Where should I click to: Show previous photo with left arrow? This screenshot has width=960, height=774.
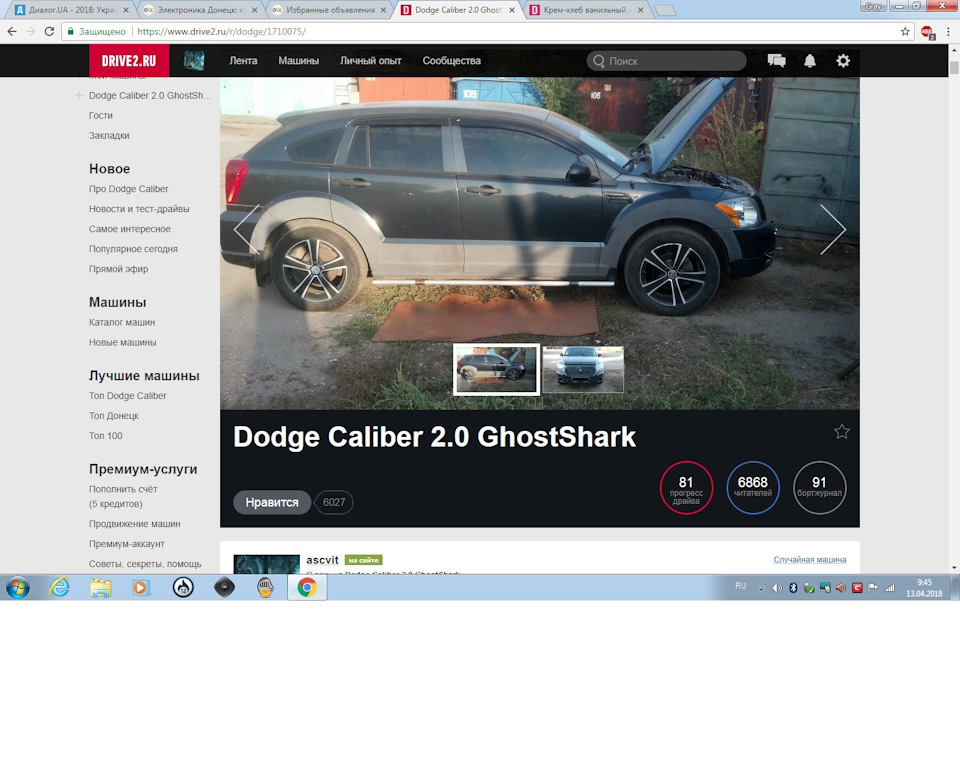[246, 230]
